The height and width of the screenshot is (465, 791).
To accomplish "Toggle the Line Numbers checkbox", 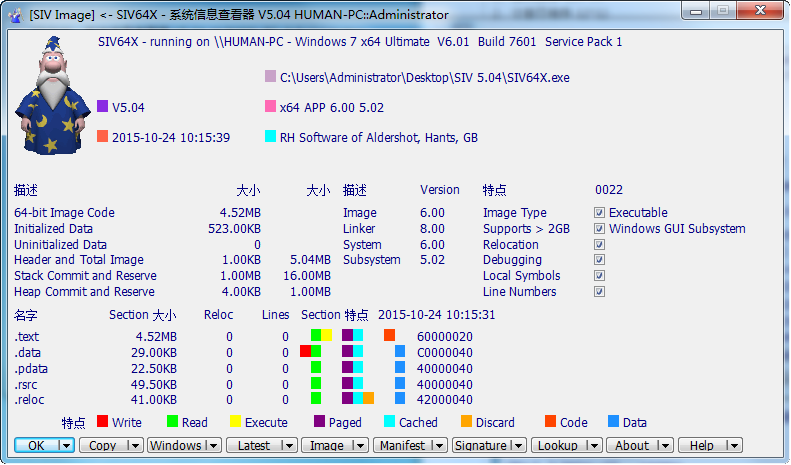I will [x=599, y=292].
